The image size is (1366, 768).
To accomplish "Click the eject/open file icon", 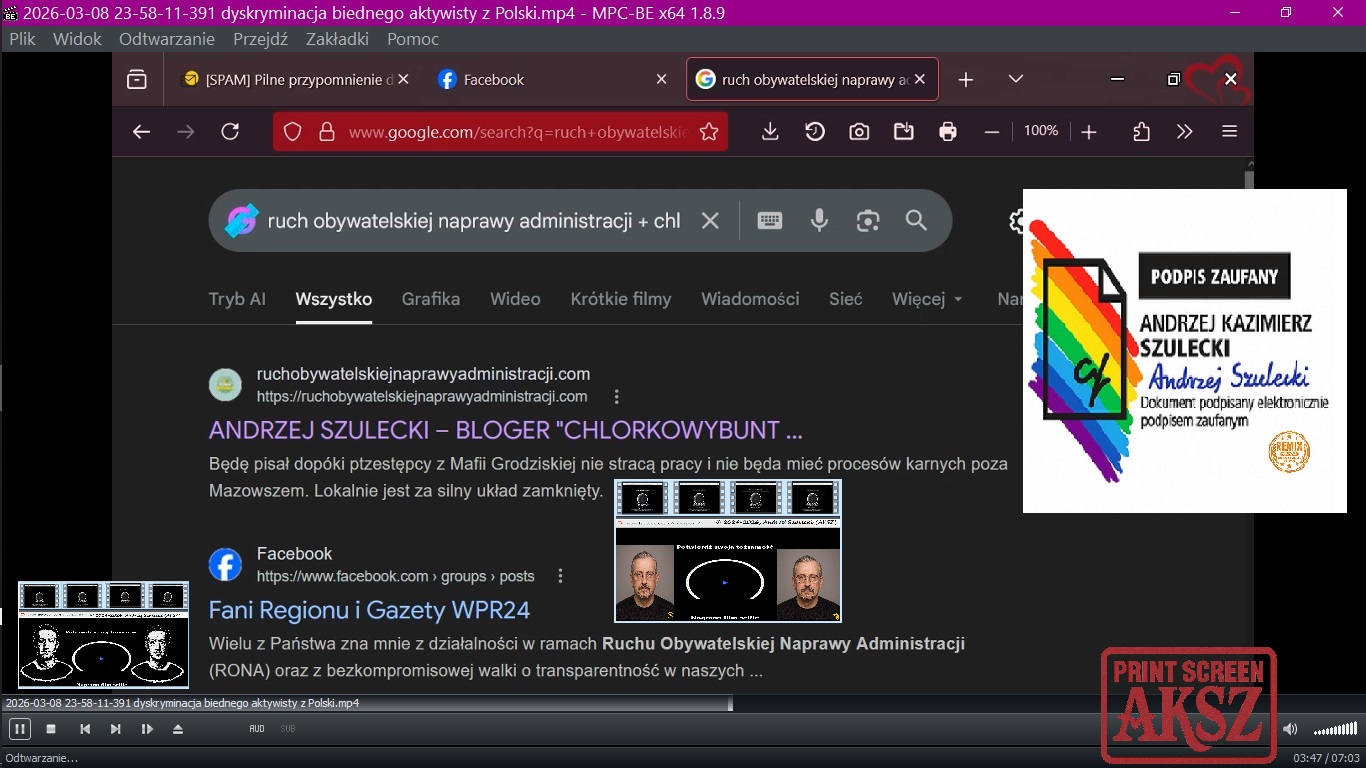I will click(178, 729).
